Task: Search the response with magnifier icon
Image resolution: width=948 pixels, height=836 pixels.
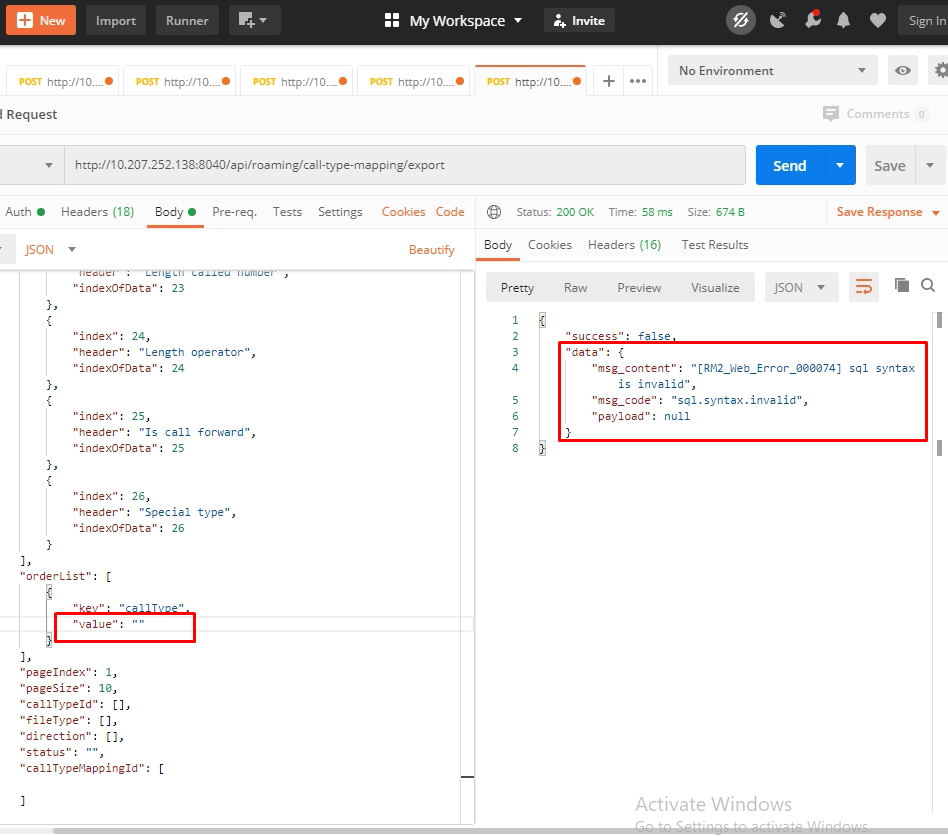Action: [928, 286]
